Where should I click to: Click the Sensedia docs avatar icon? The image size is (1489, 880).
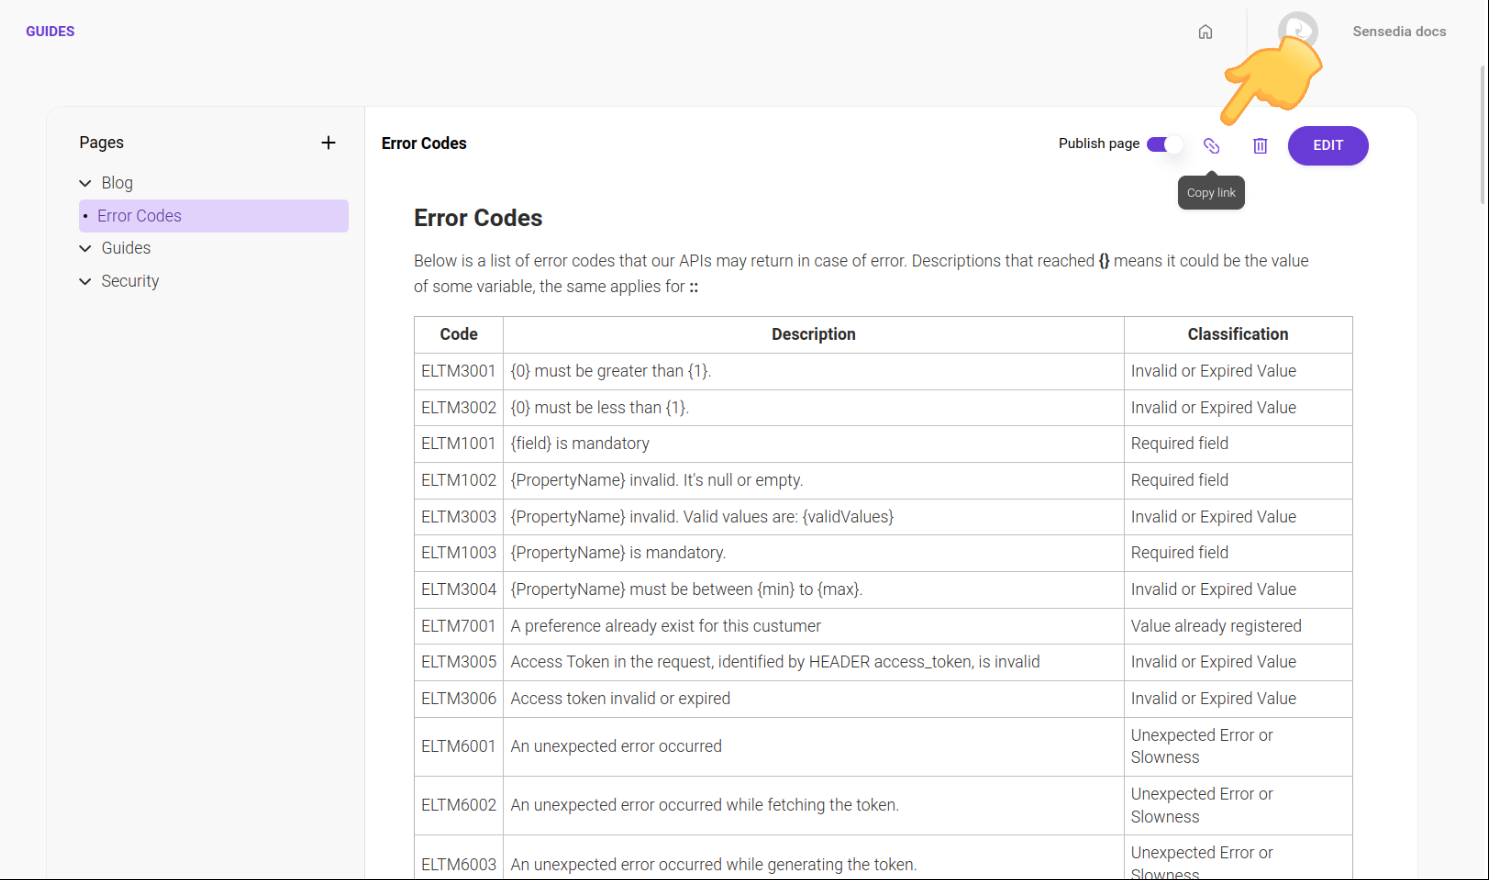[1298, 28]
